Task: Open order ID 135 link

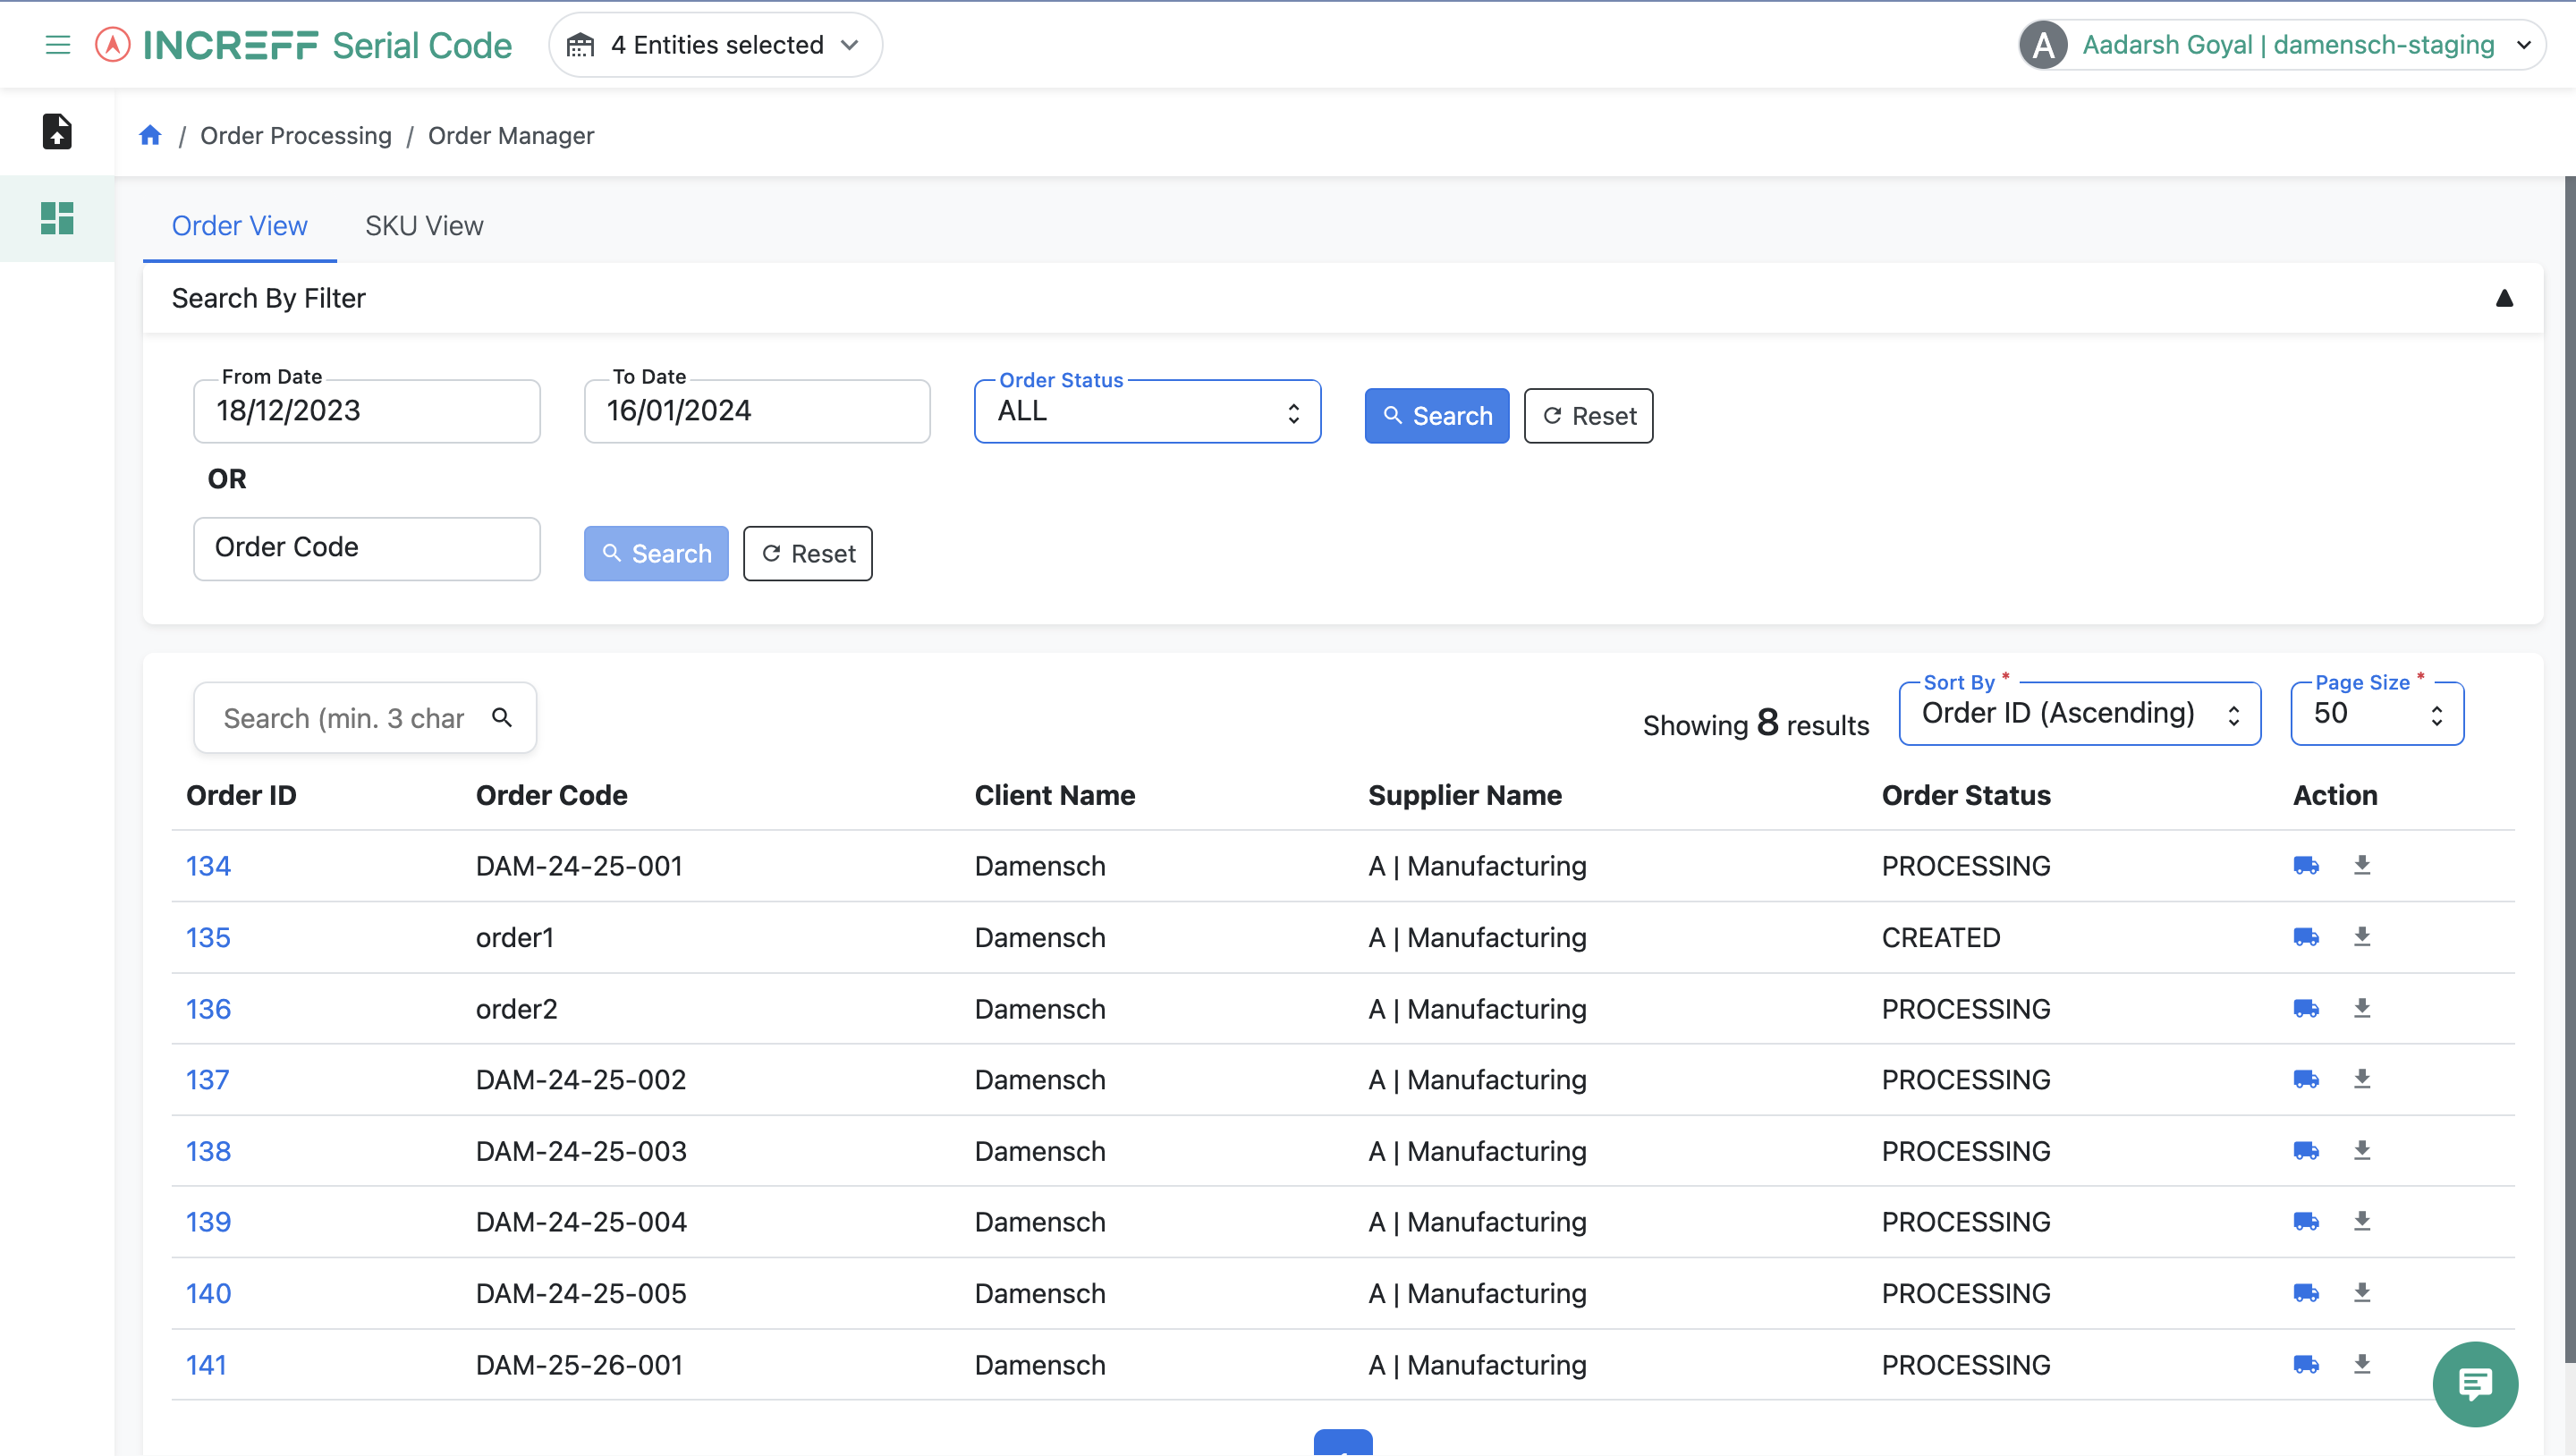Action: click(x=208, y=937)
